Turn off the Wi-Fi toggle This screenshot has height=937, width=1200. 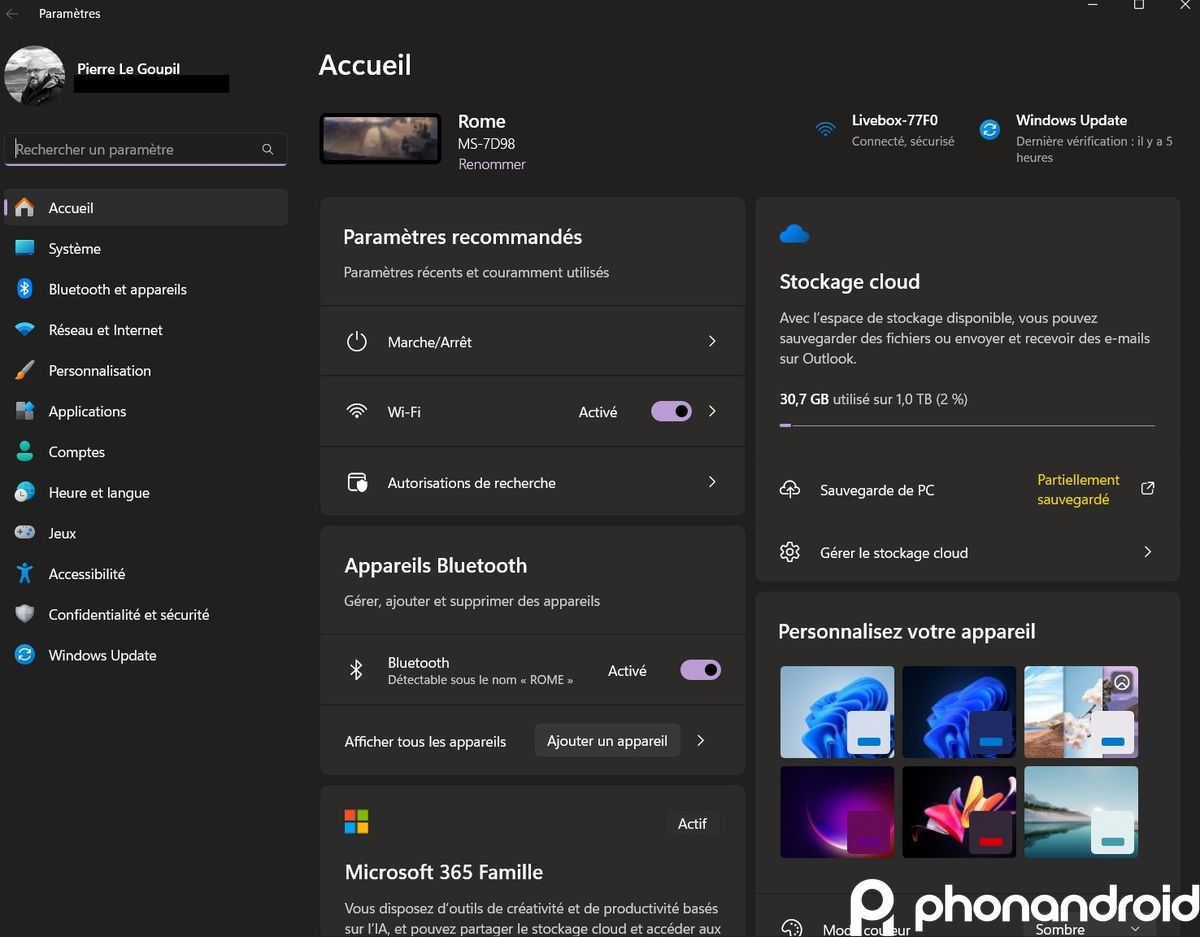671,411
